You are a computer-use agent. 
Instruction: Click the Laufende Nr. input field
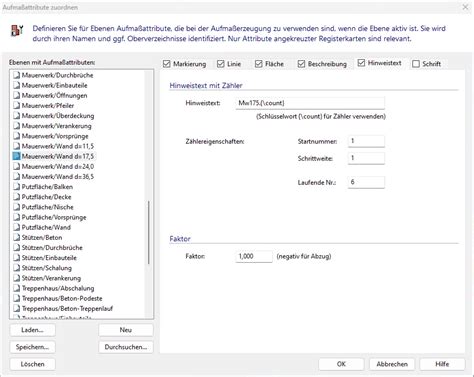[x=366, y=182]
